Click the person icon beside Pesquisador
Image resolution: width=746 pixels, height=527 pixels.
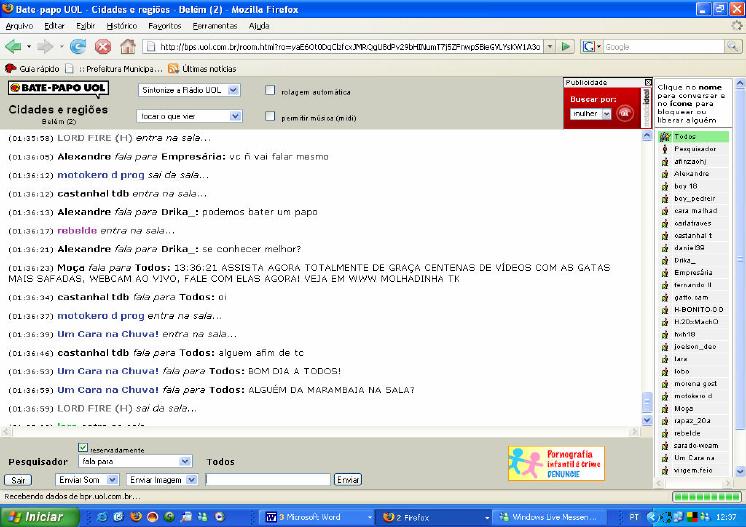point(665,149)
